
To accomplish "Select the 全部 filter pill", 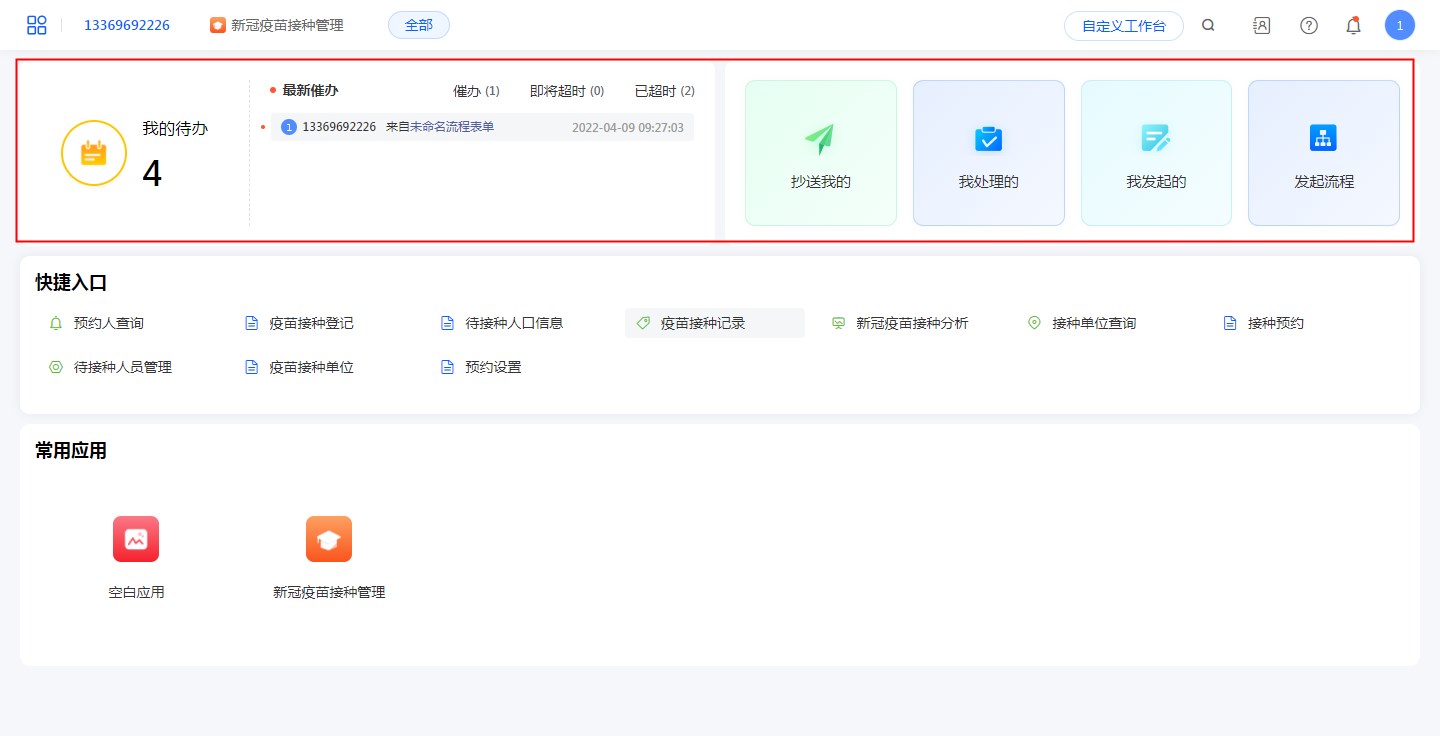I will pyautogui.click(x=418, y=25).
